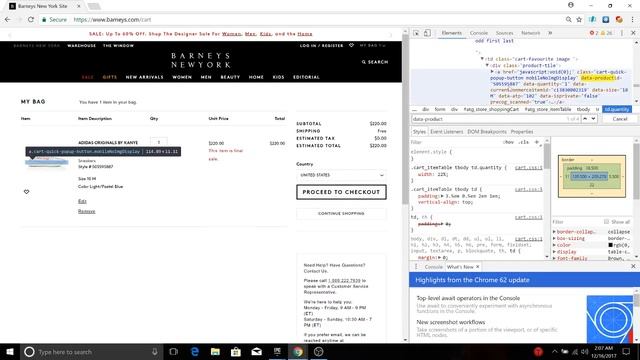Check the Show all computed checkbox
This screenshot has width=640, height=360.
pyautogui.click(x=606, y=222)
